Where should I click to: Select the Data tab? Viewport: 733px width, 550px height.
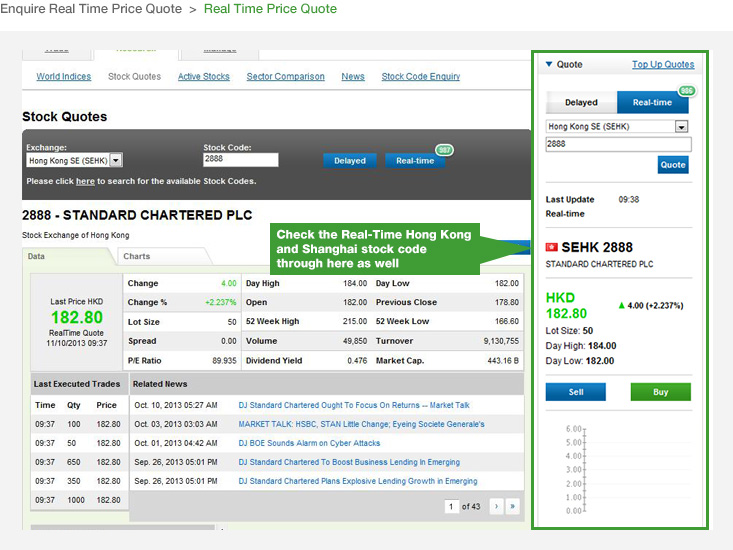coord(68,256)
